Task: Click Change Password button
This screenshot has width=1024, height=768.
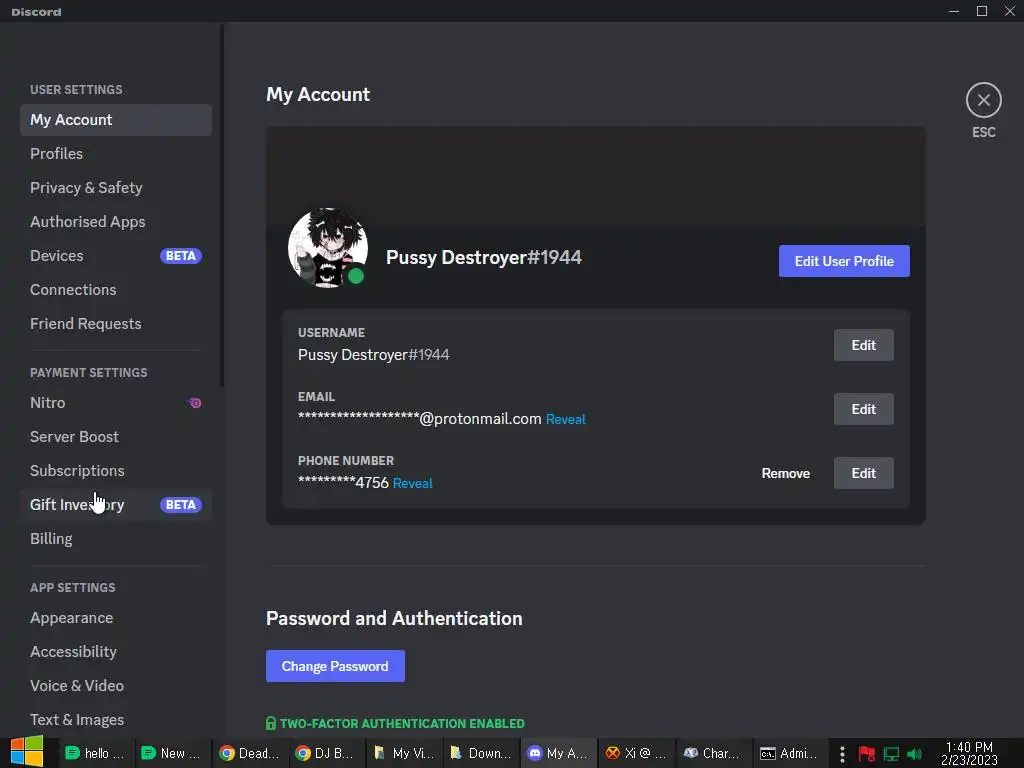Action: point(335,665)
